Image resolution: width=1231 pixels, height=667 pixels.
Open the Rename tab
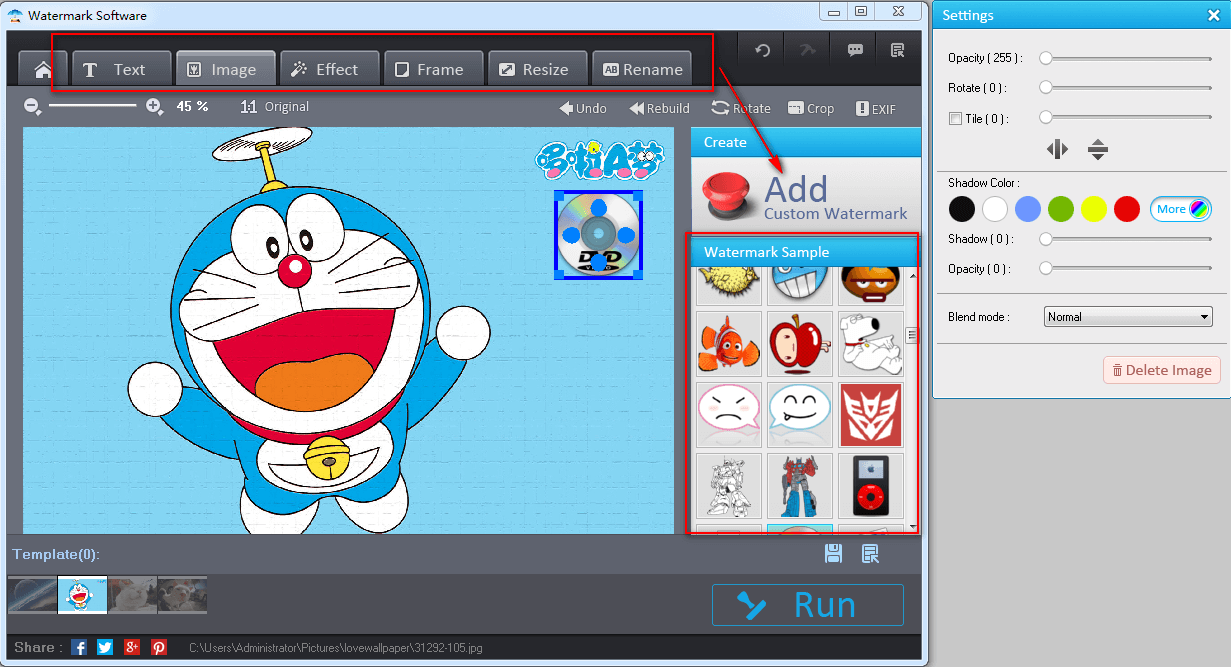(x=641, y=69)
